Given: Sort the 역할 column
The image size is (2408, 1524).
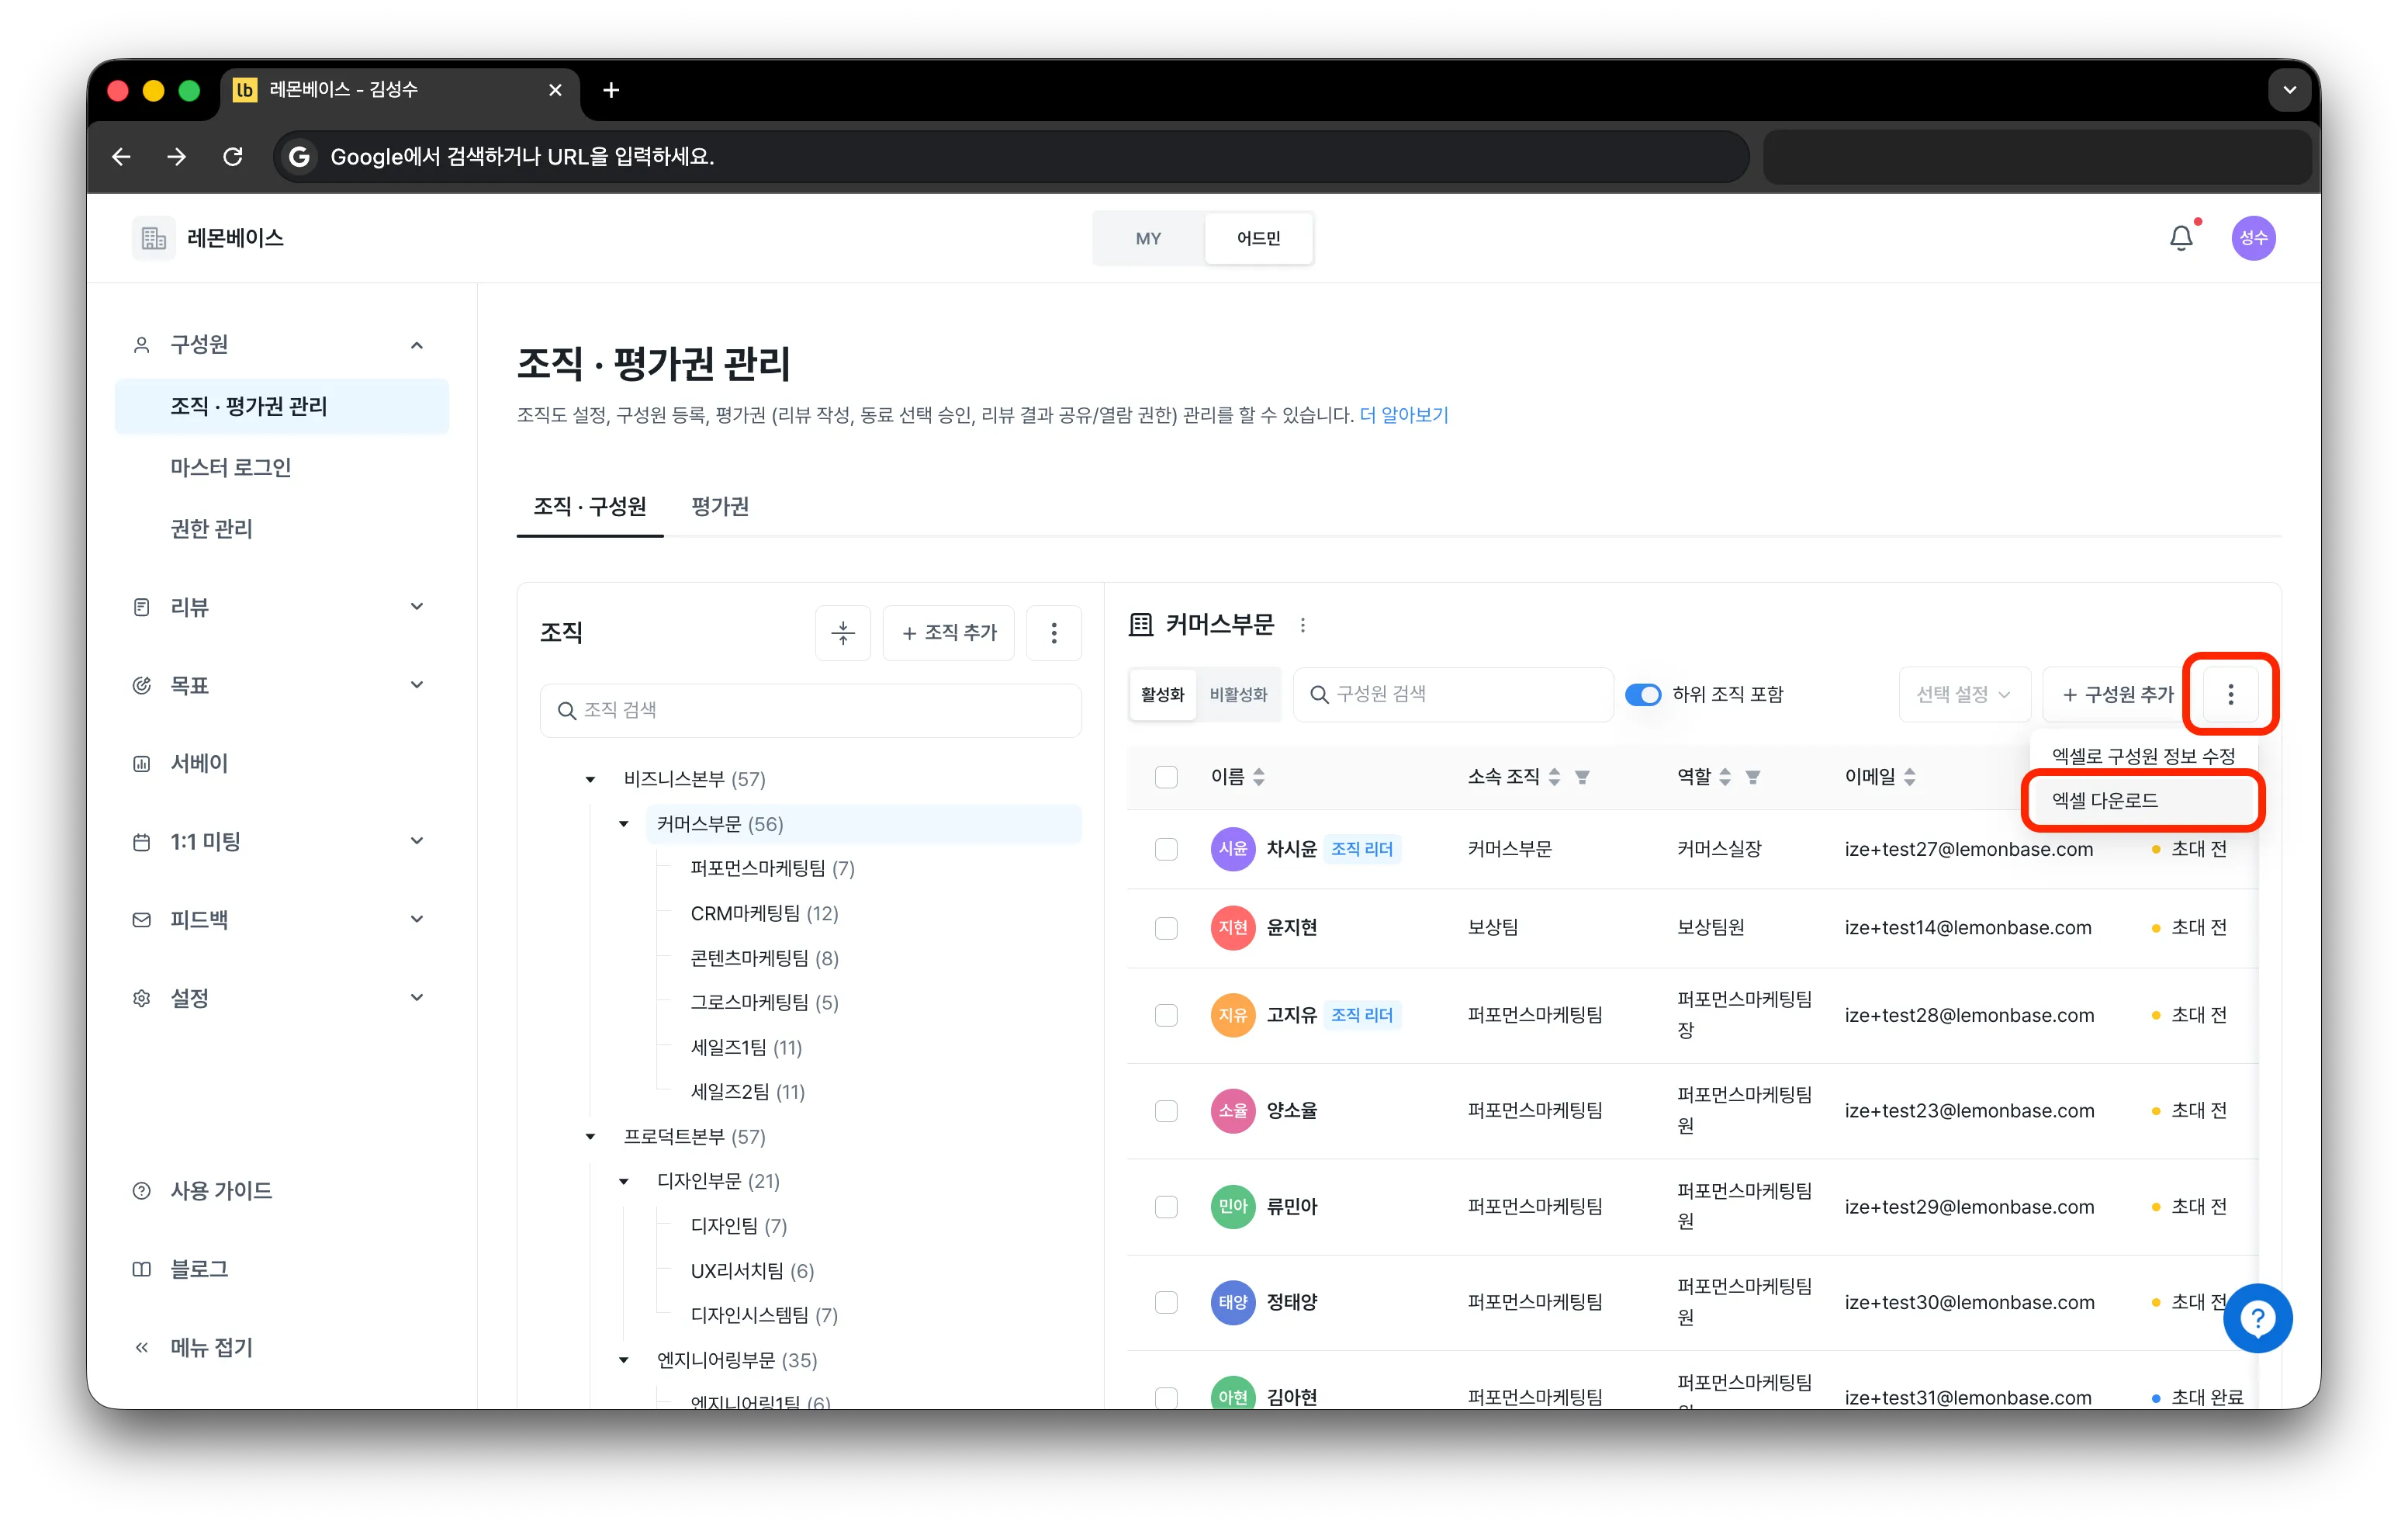Looking at the screenshot, I should (1725, 777).
